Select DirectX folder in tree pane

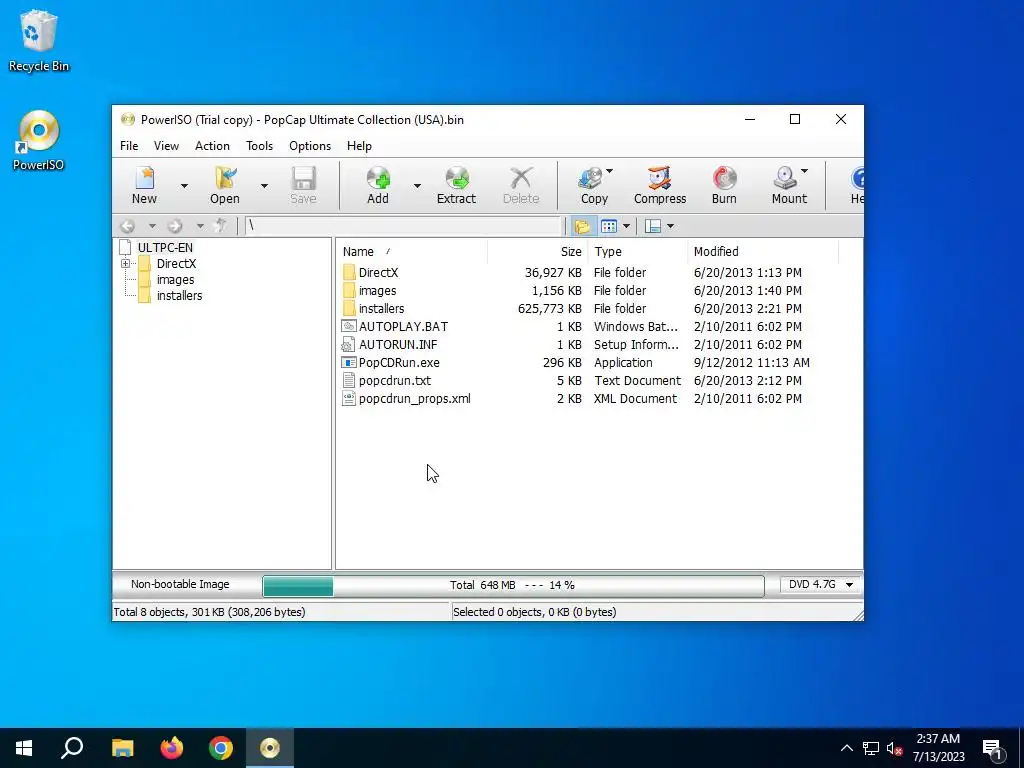point(176,264)
